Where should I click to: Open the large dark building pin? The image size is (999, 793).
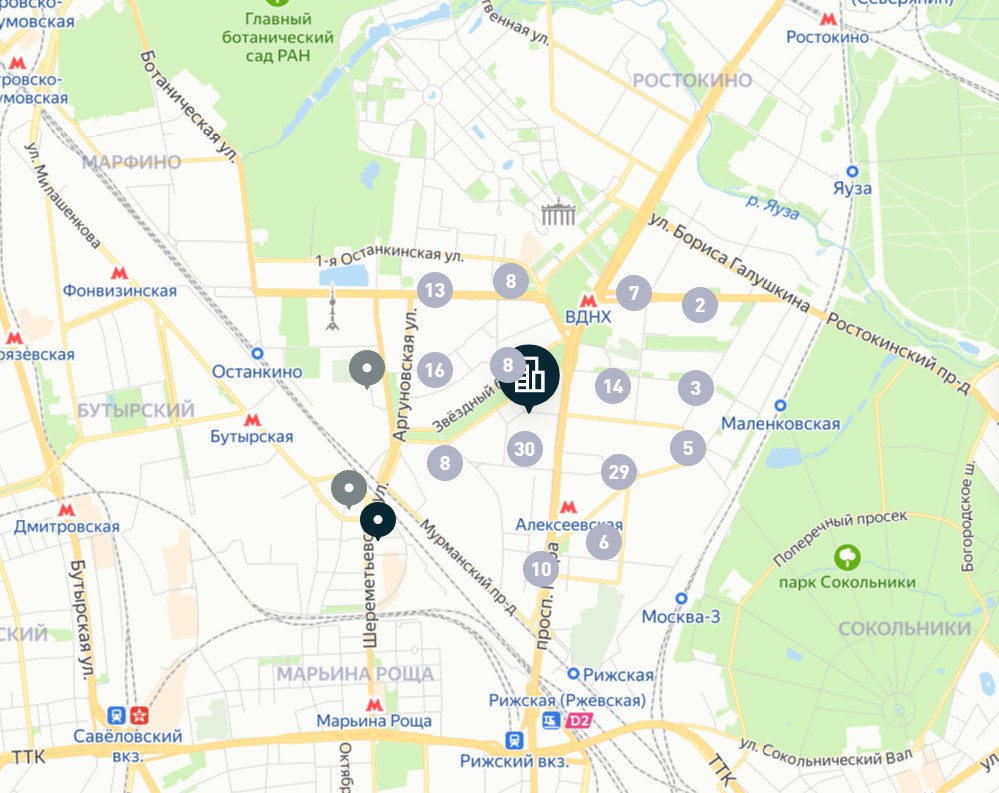[529, 376]
